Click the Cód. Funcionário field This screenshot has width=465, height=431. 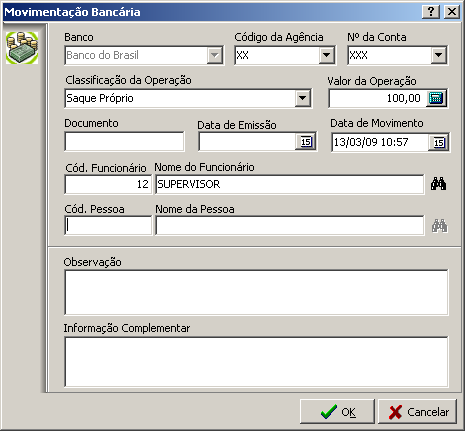108,184
